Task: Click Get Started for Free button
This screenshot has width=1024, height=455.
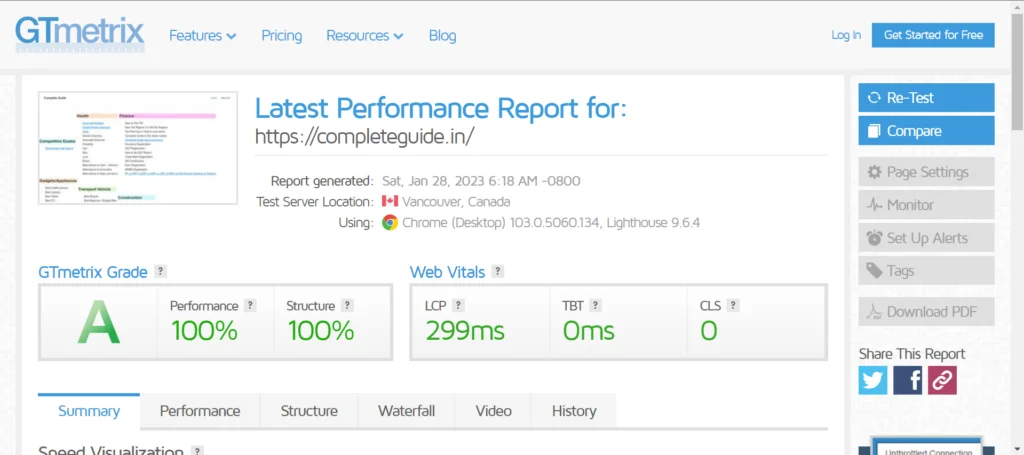Action: (933, 35)
